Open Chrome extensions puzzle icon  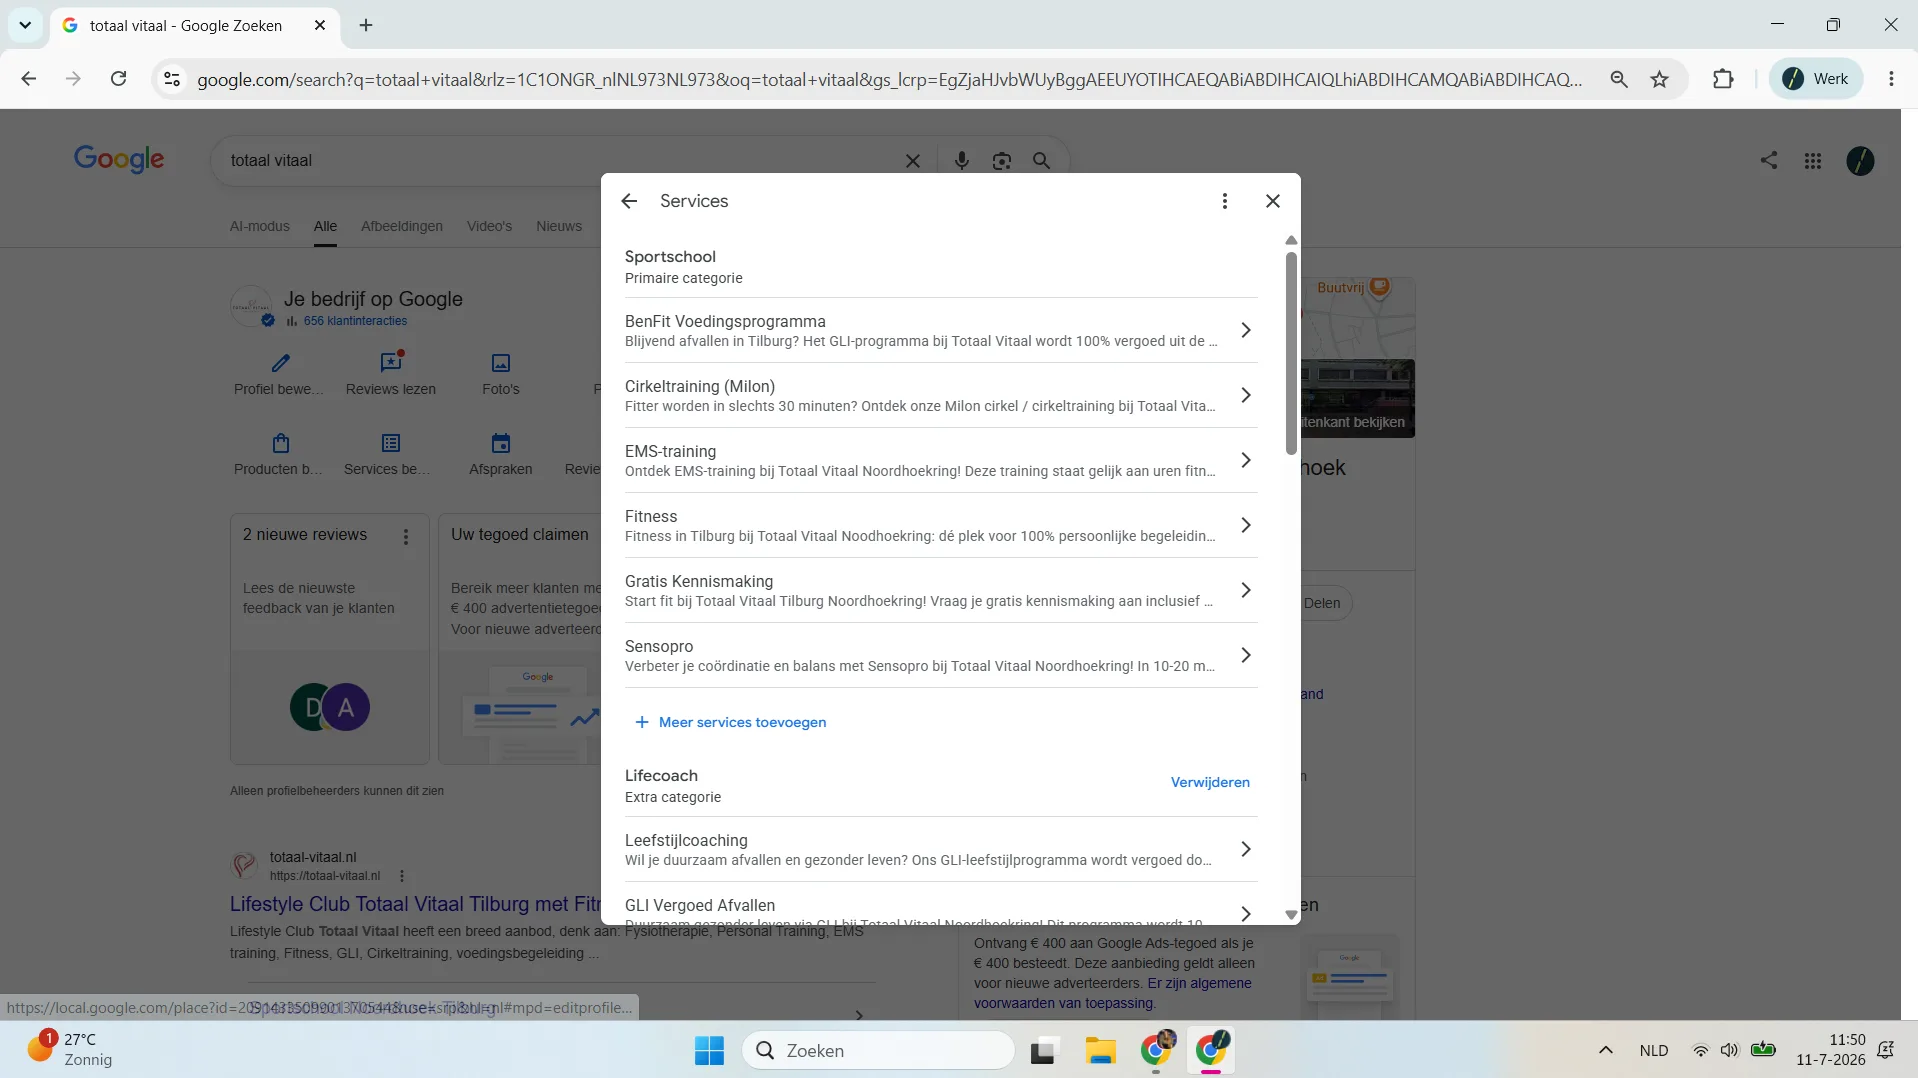pos(1722,79)
